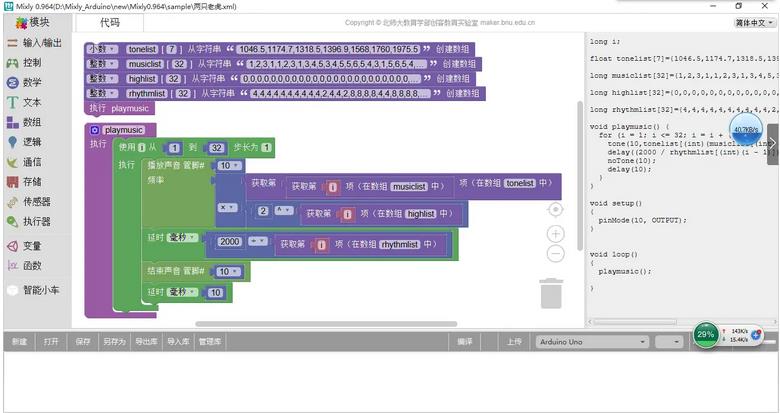Click the loop end value 32 field
Screen dimensions: 780x413
[216, 148]
